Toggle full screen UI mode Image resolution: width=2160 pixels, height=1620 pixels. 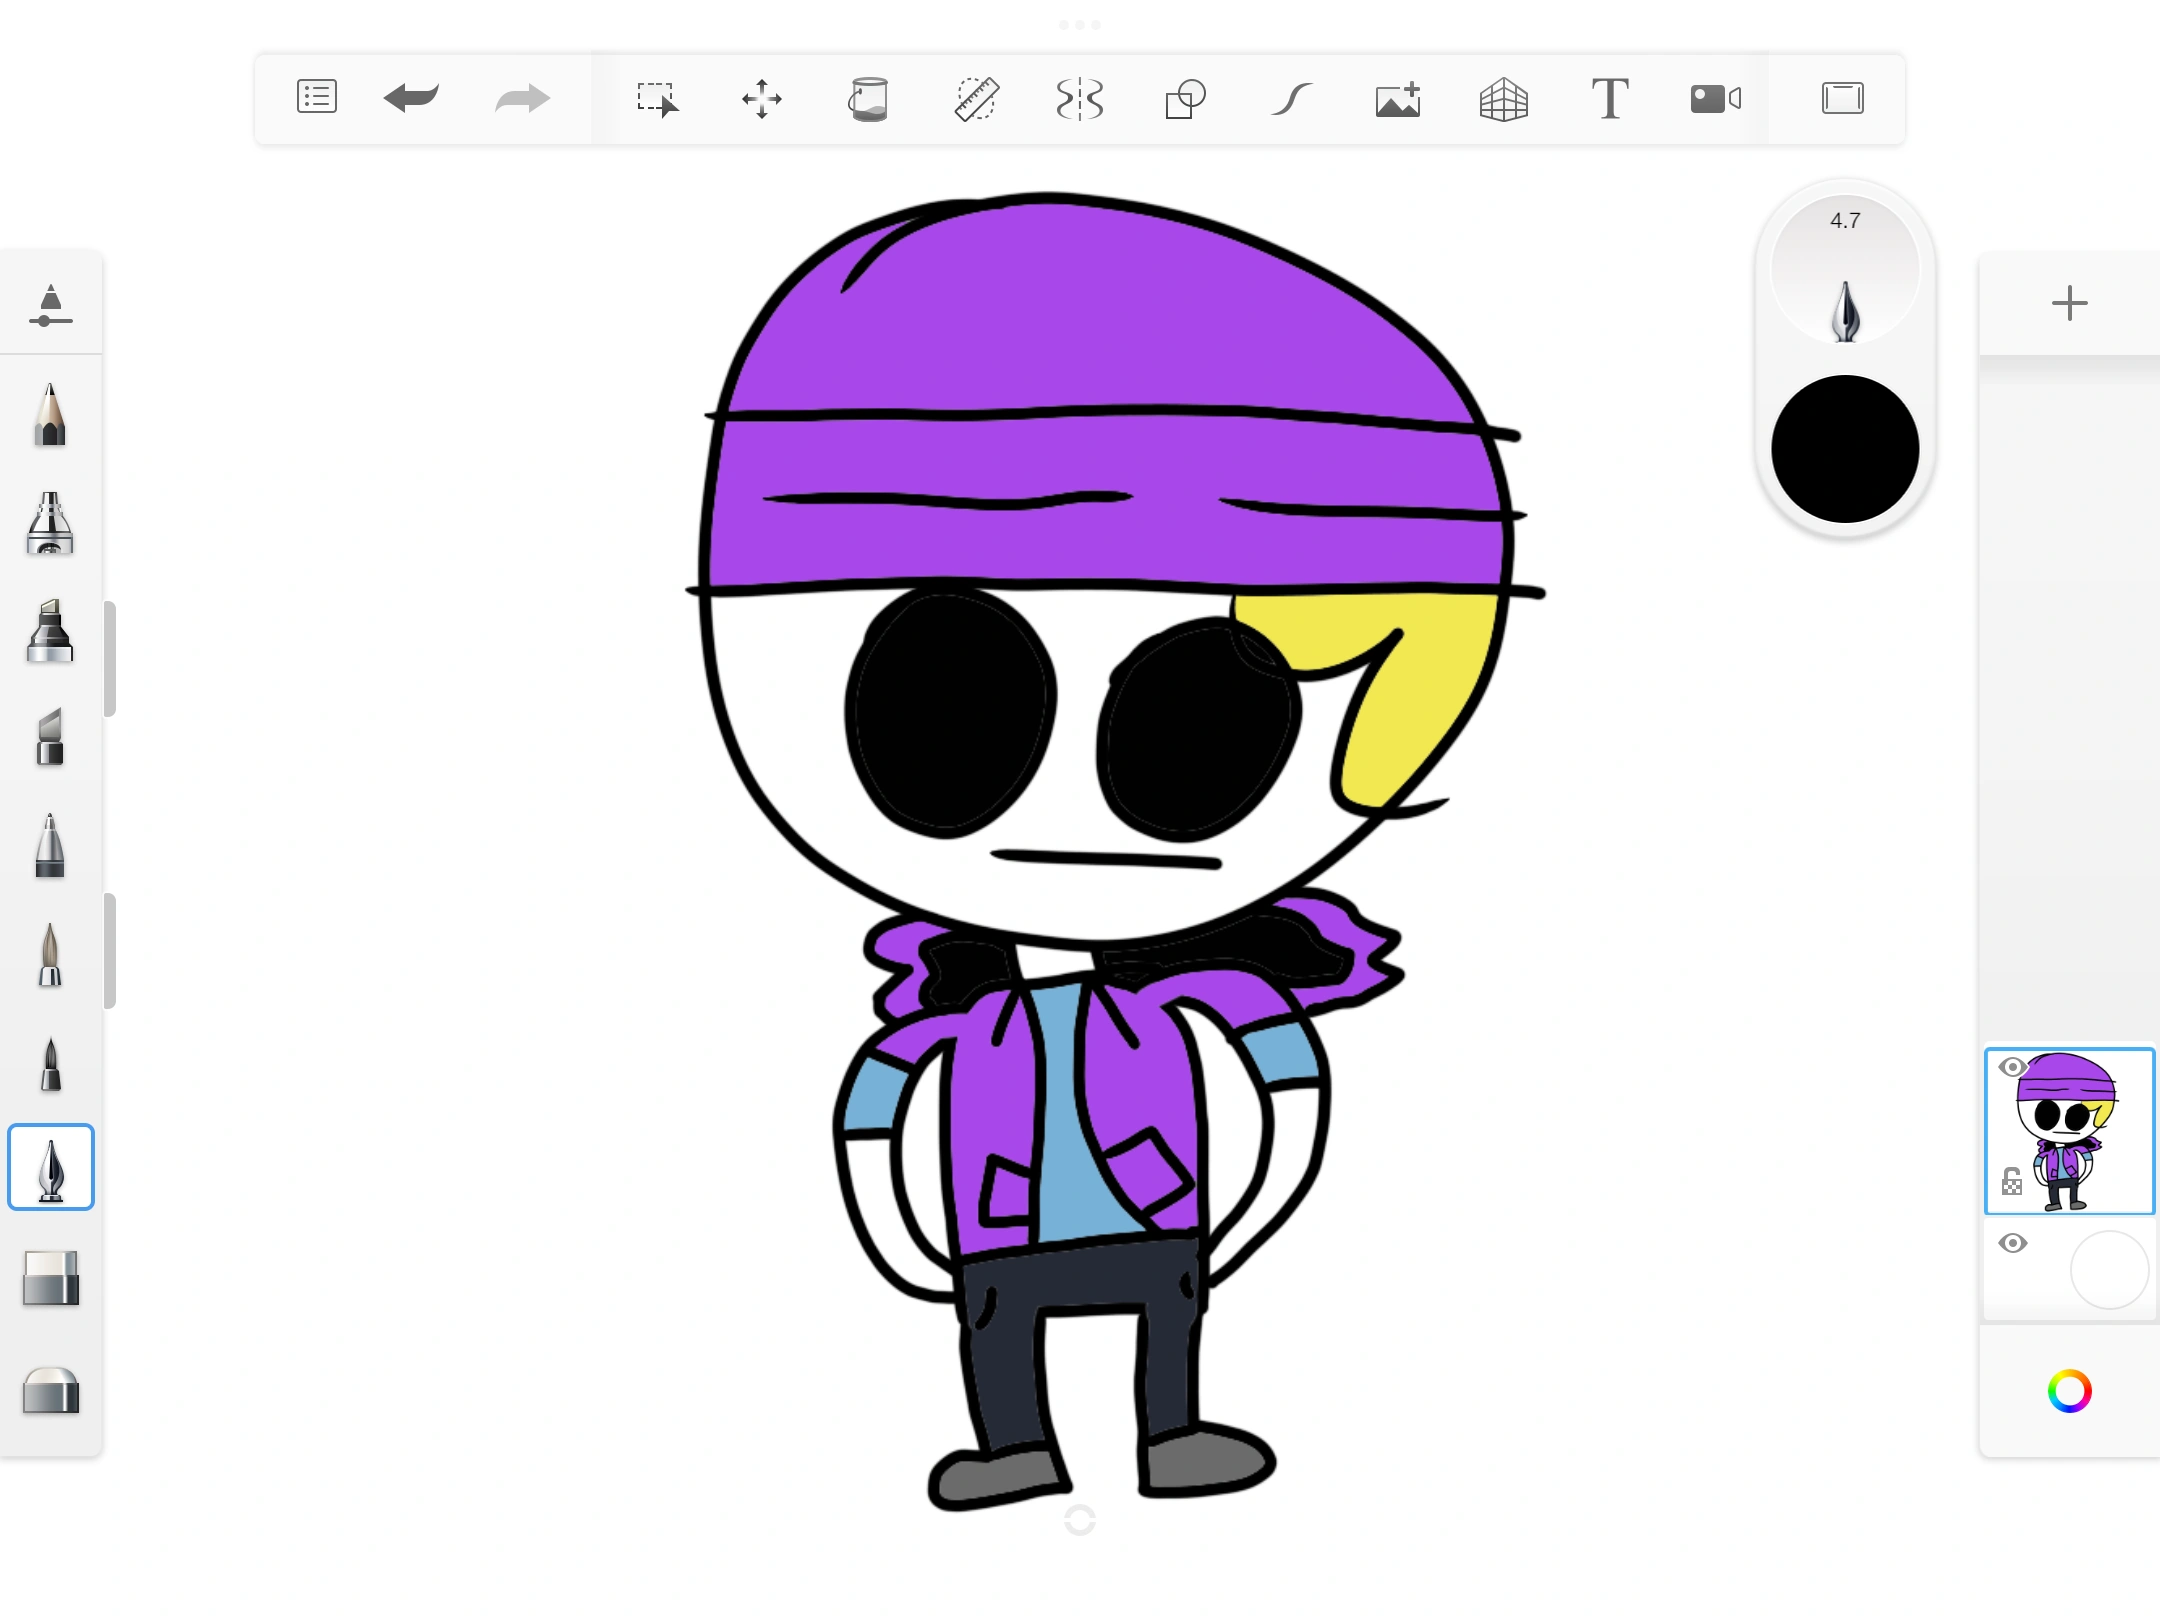[x=1842, y=99]
